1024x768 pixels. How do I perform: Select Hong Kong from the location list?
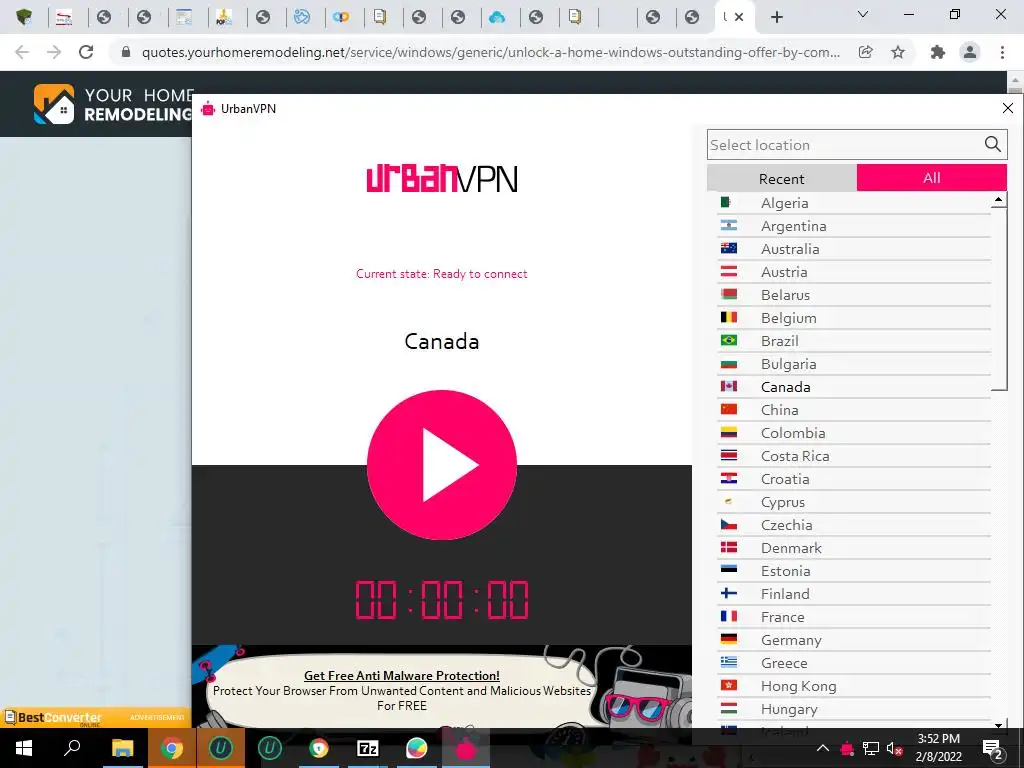[854, 686]
